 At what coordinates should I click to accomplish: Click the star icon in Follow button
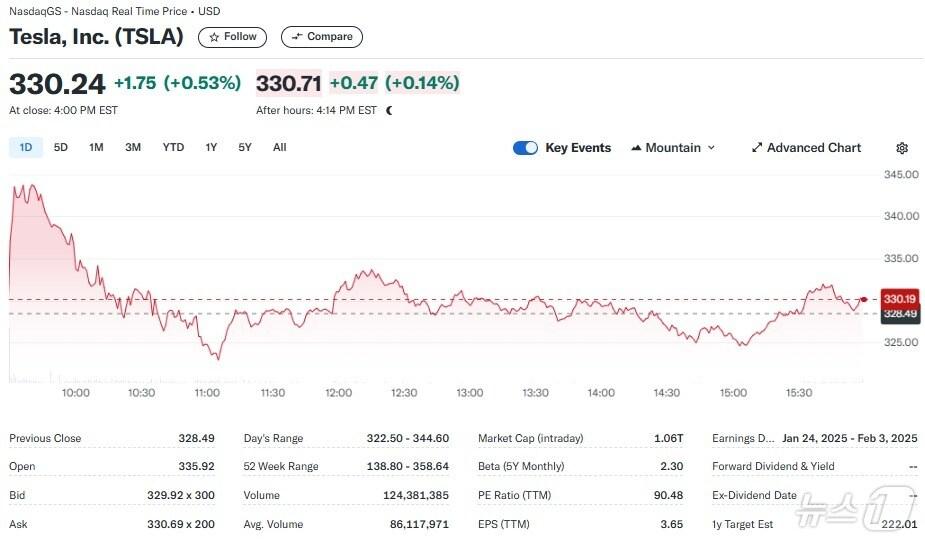[214, 37]
